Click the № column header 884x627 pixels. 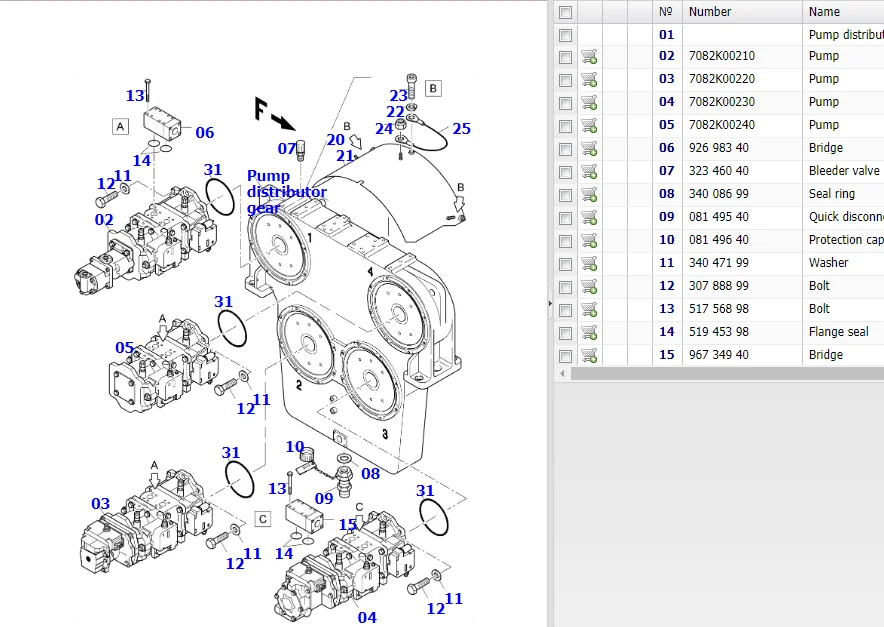click(x=666, y=12)
